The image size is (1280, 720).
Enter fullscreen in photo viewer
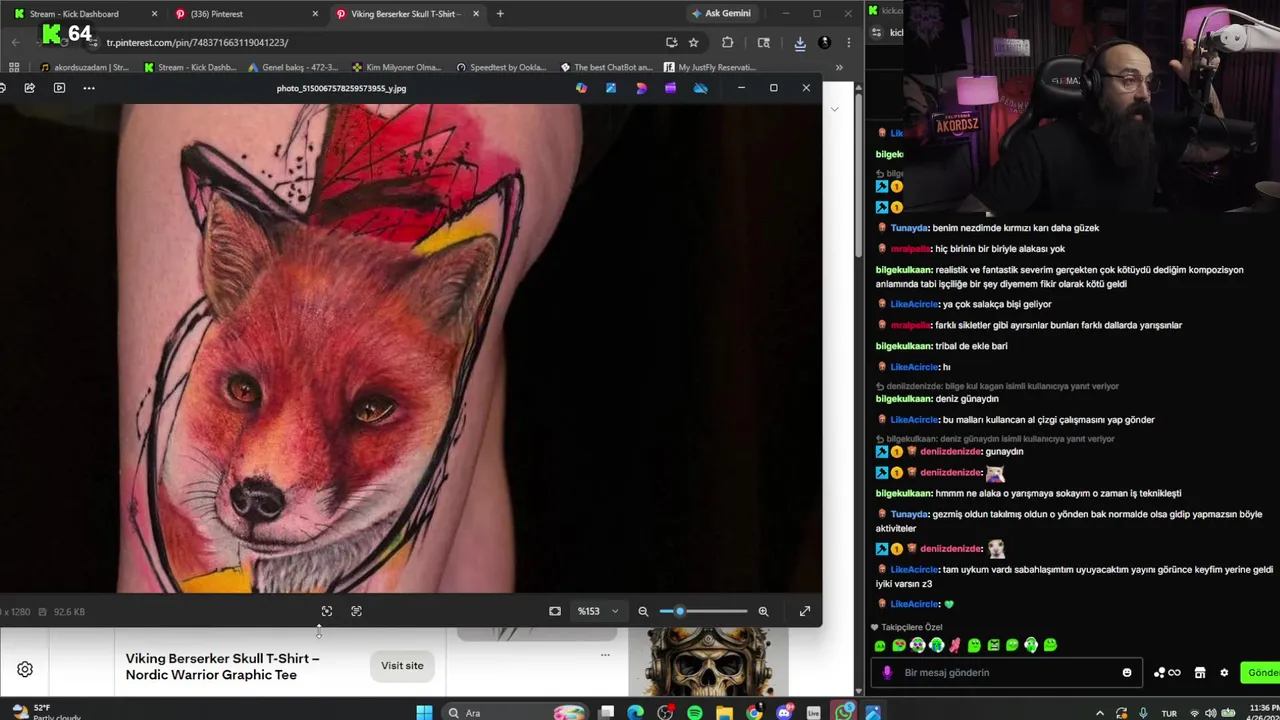[x=805, y=611]
